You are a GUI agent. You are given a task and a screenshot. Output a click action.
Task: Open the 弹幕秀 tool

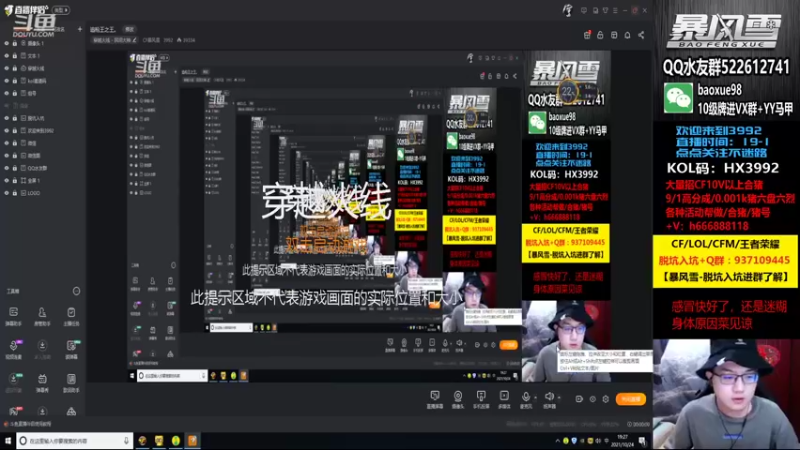[42, 382]
